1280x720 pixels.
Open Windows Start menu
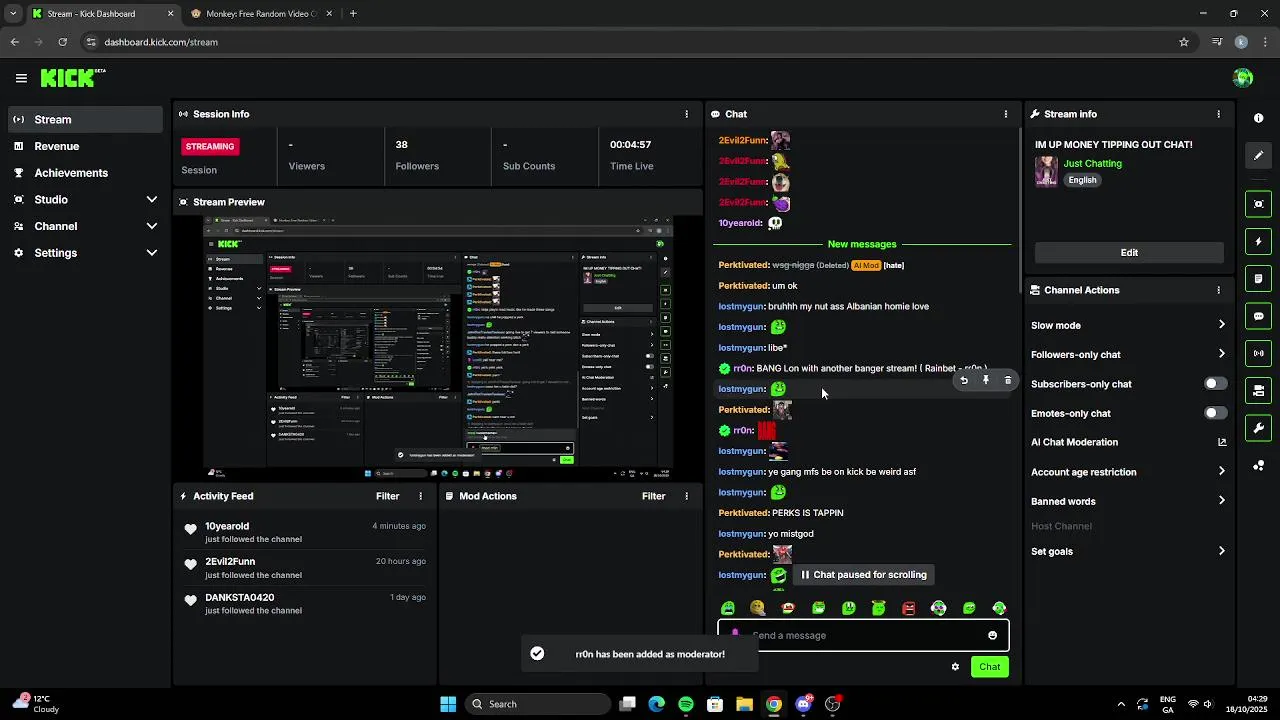pos(448,704)
